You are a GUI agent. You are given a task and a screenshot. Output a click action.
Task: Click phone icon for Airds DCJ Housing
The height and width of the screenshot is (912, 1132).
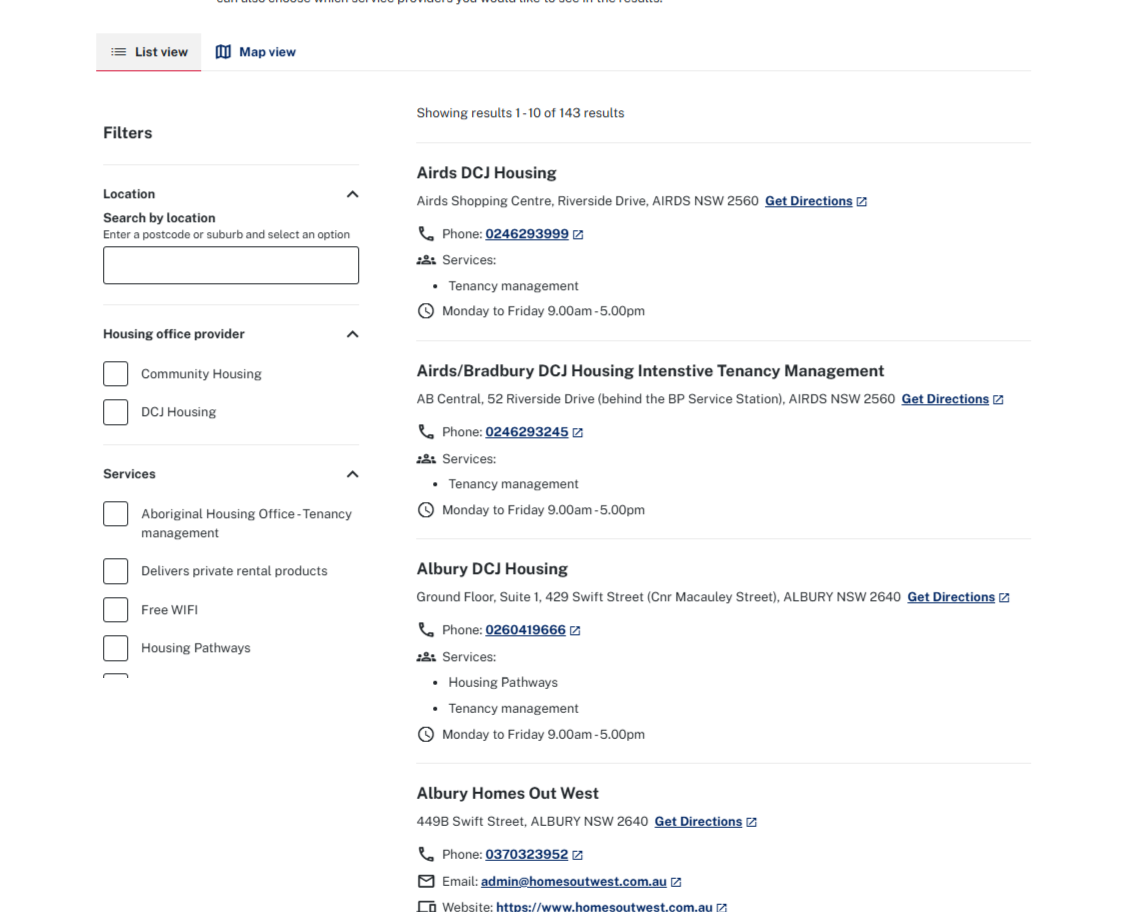(426, 234)
